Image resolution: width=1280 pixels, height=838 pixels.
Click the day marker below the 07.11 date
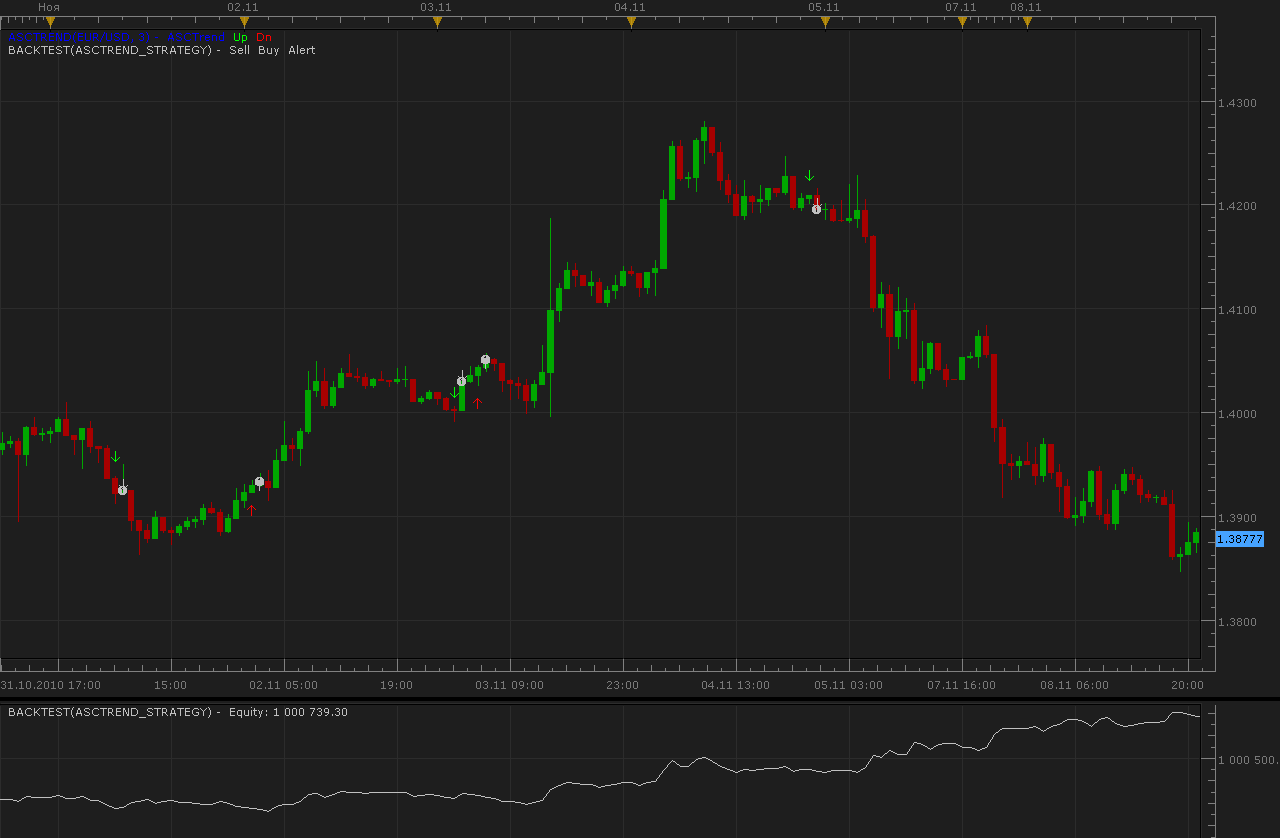(962, 22)
